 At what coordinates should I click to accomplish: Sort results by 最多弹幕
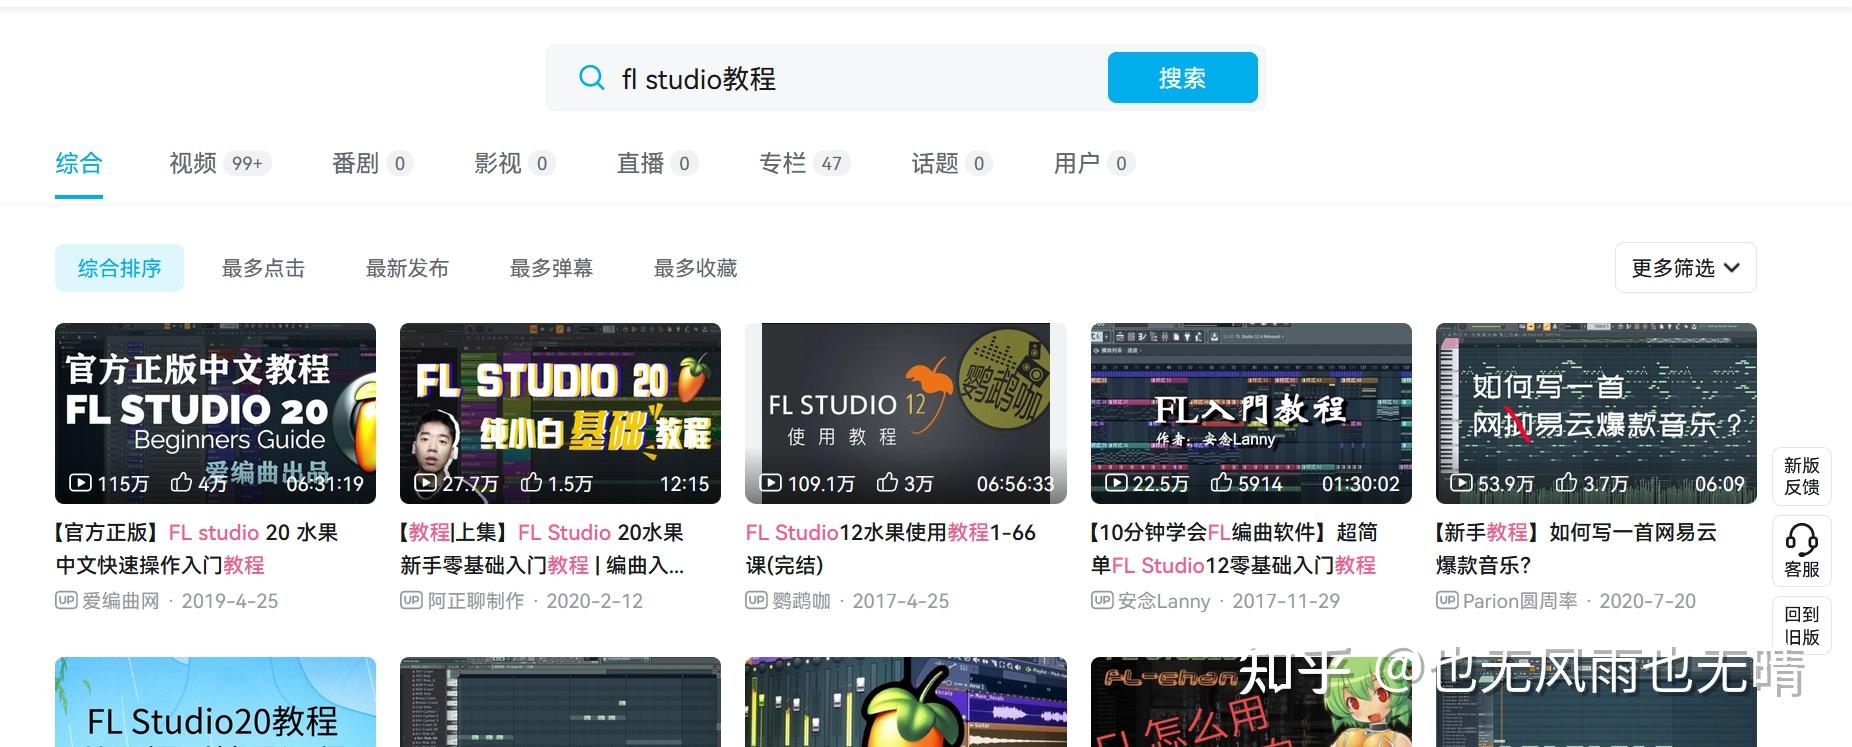(551, 268)
